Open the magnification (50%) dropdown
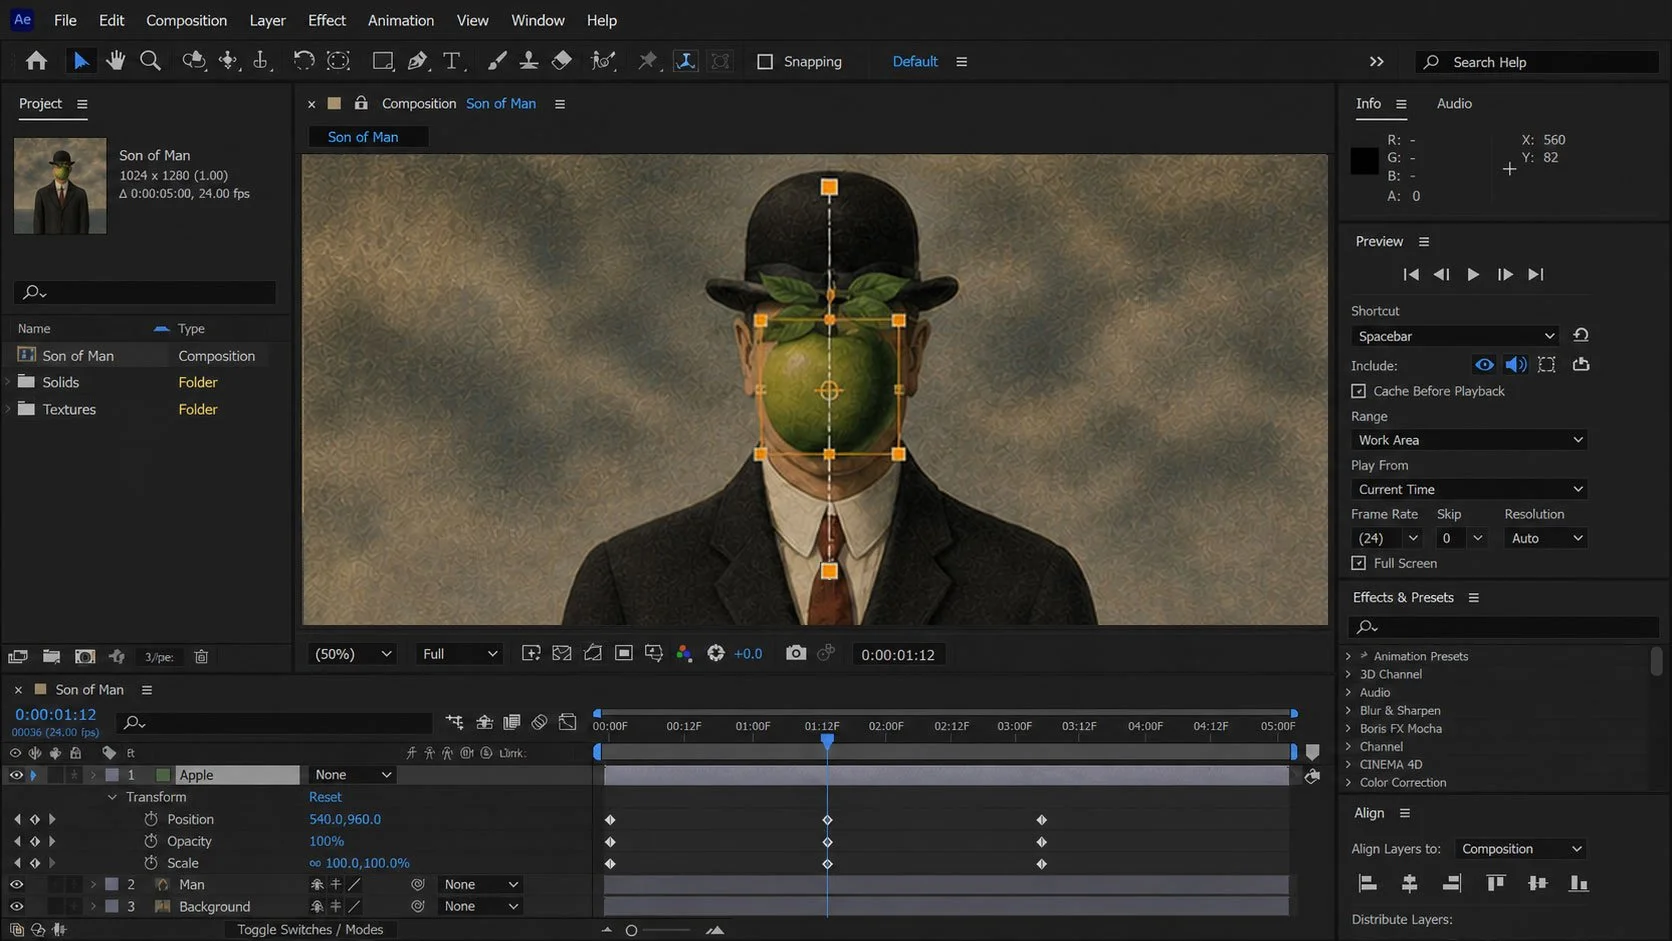 [x=353, y=654]
